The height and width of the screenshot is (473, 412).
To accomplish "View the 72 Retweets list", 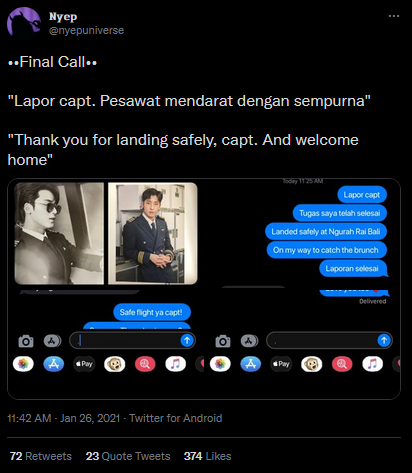I will point(41,456).
